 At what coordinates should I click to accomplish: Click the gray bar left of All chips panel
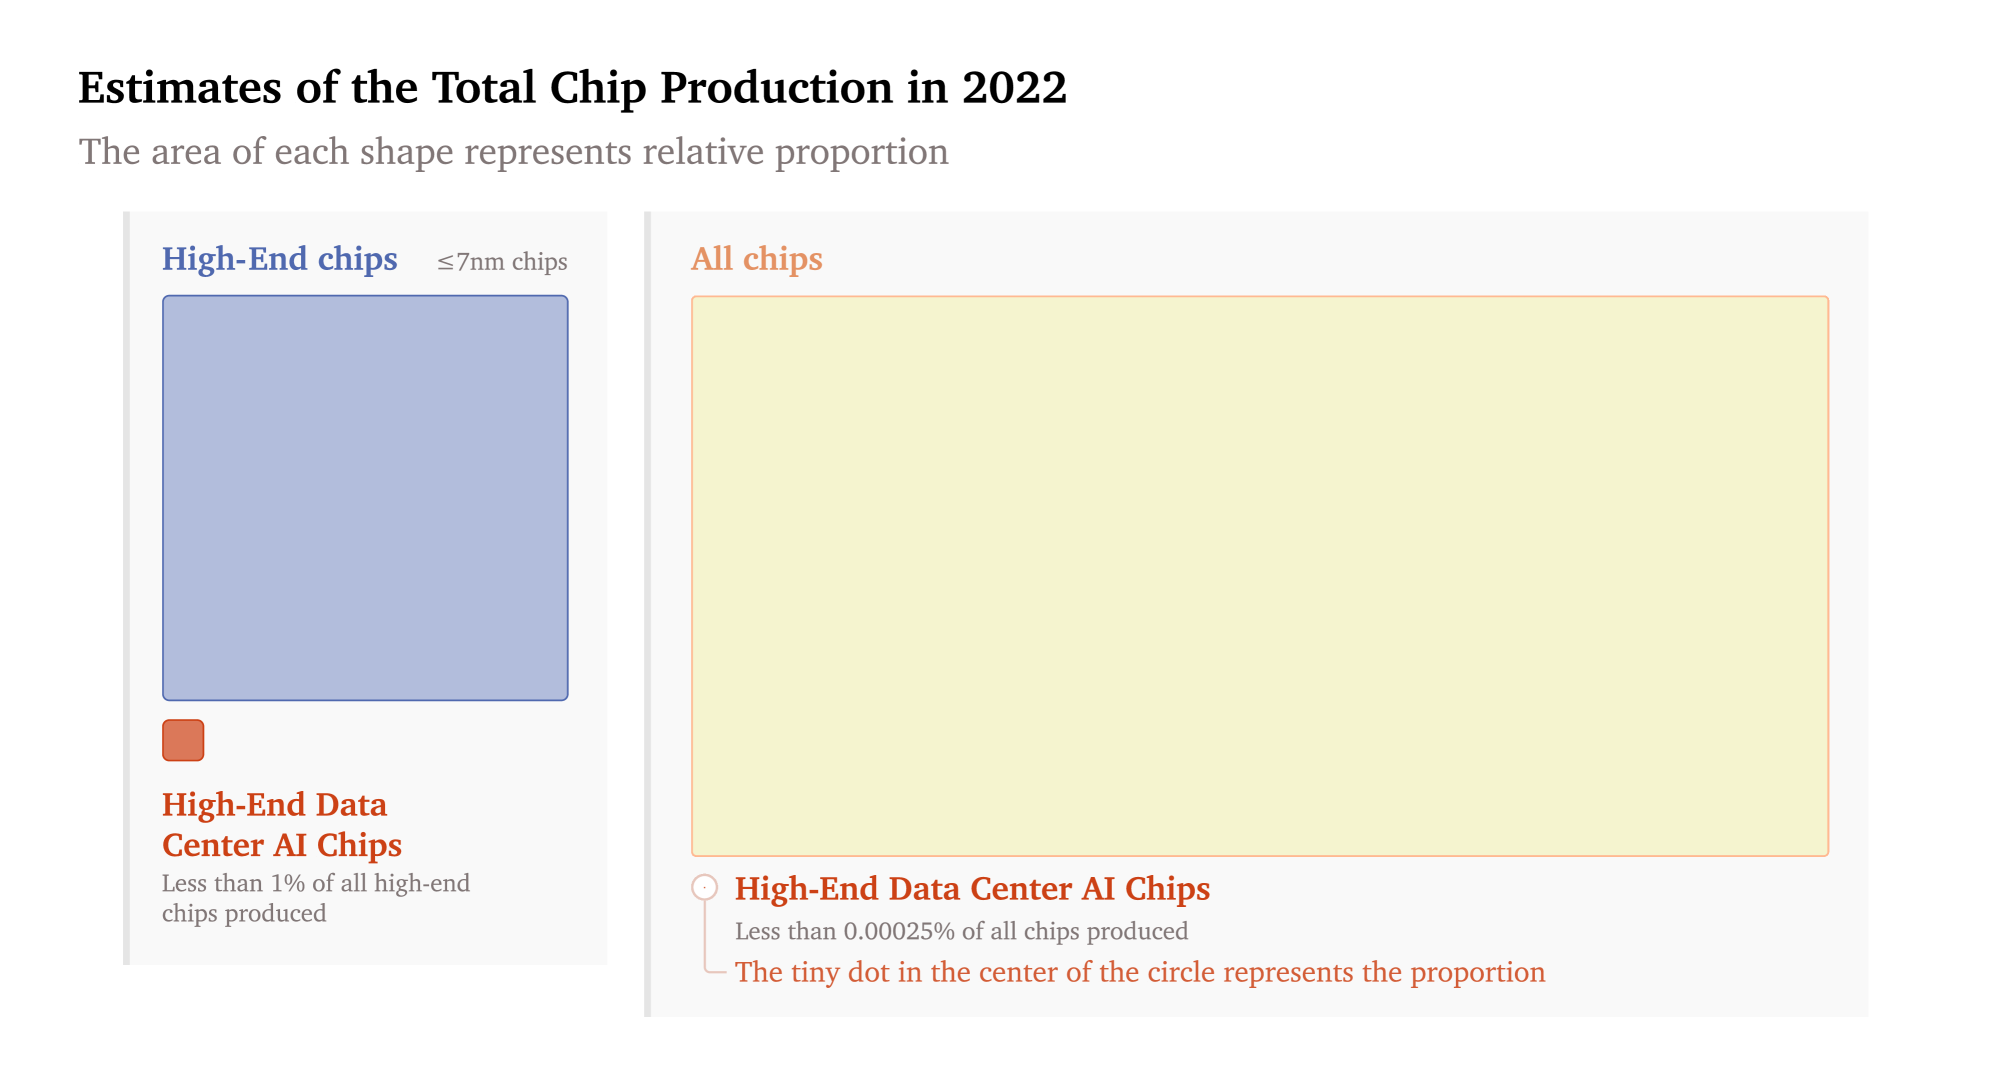click(x=648, y=614)
